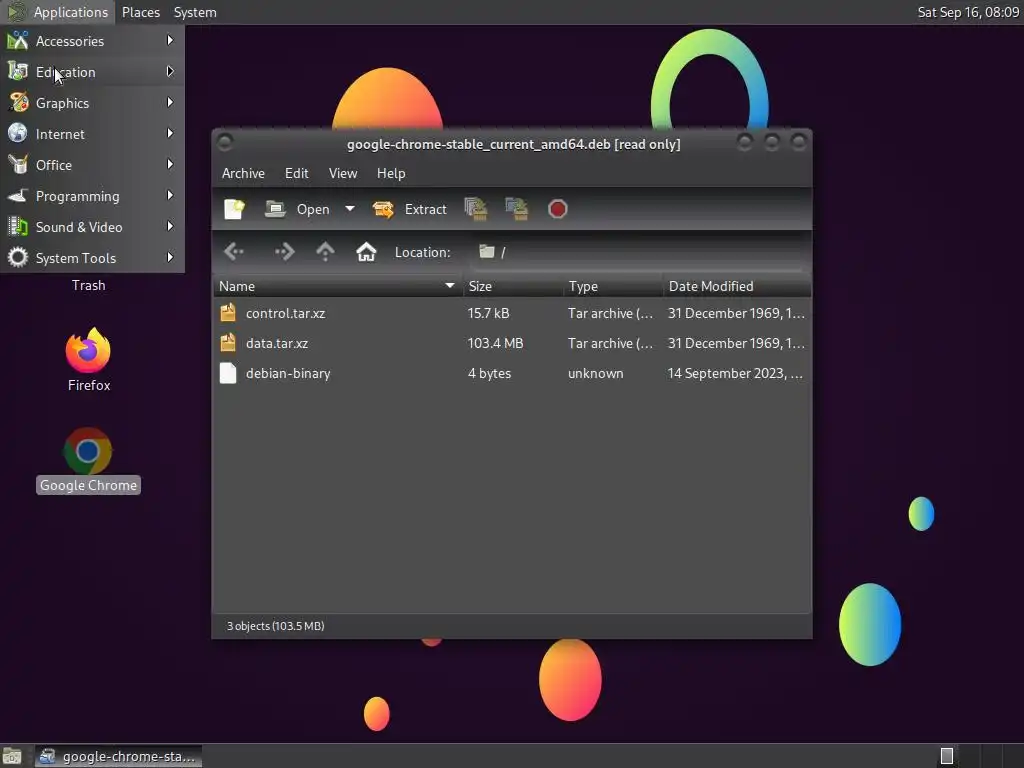Viewport: 1024px width, 768px height.
Task: Sort by the Size column header
Action: [x=513, y=286]
